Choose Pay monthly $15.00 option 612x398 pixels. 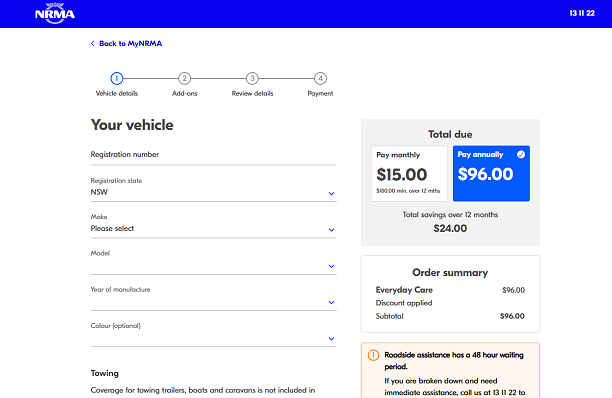click(x=409, y=174)
